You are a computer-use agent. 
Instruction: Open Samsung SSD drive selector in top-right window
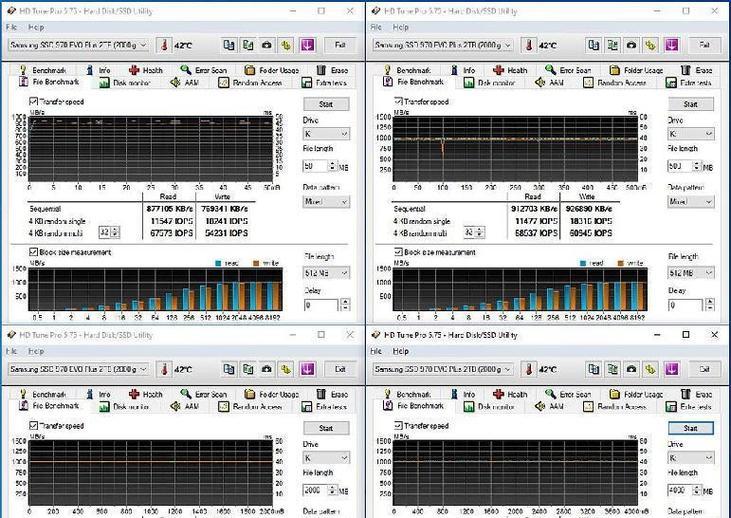[443, 45]
